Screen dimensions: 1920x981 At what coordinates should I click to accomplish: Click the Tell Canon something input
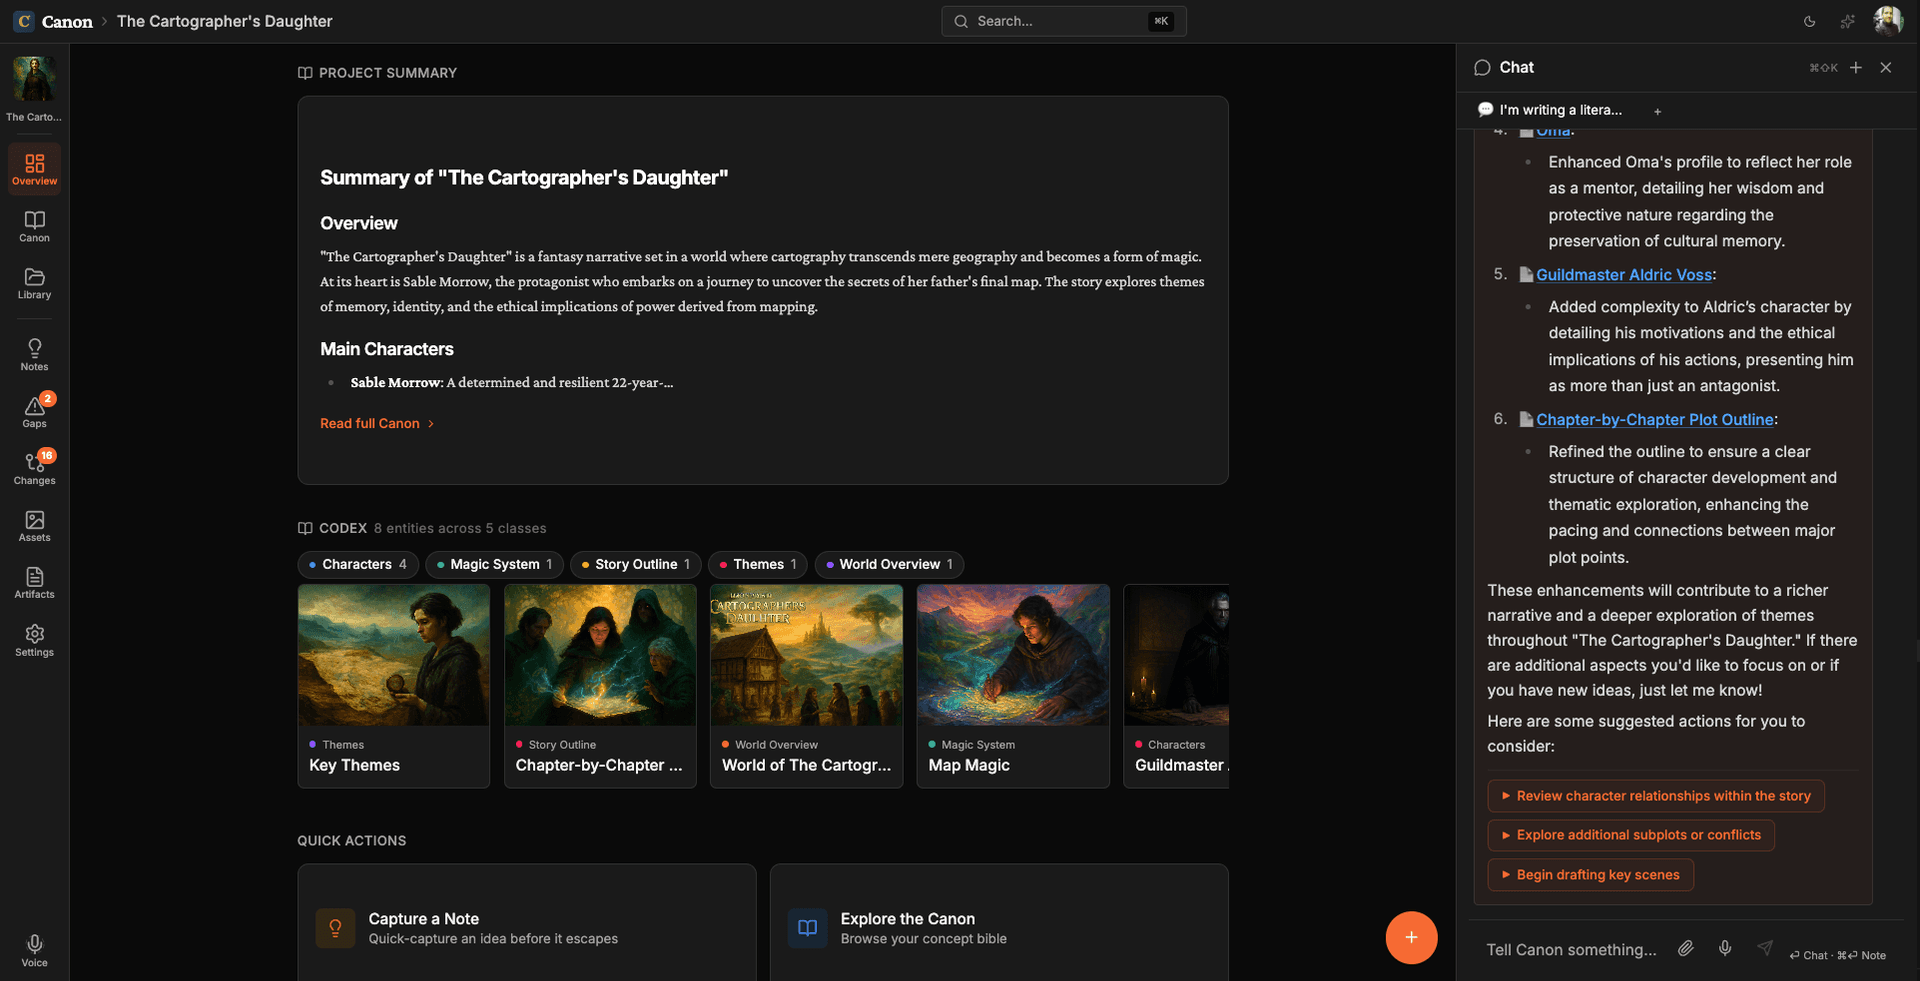pyautogui.click(x=1570, y=949)
